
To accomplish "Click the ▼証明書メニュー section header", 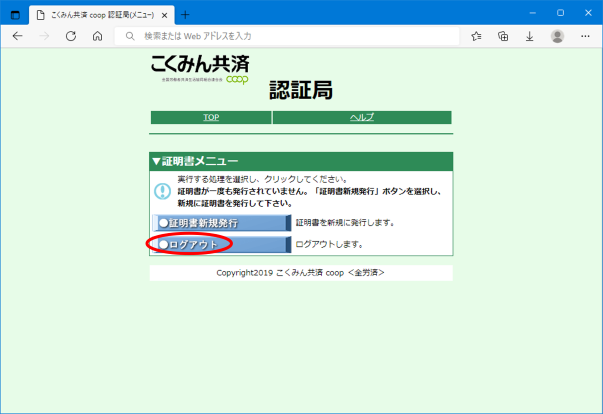I will [x=301, y=161].
